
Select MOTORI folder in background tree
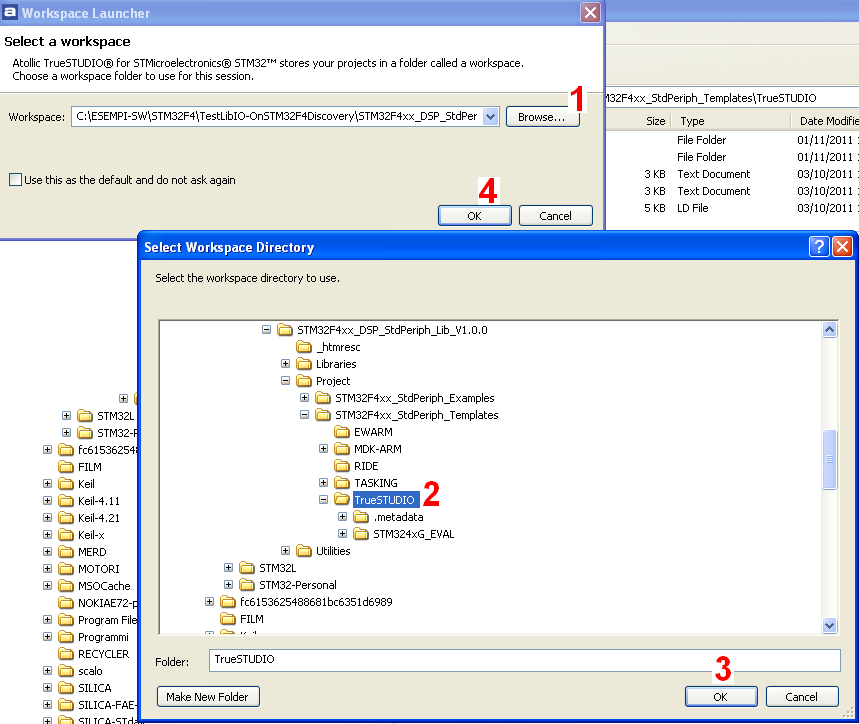click(99, 568)
